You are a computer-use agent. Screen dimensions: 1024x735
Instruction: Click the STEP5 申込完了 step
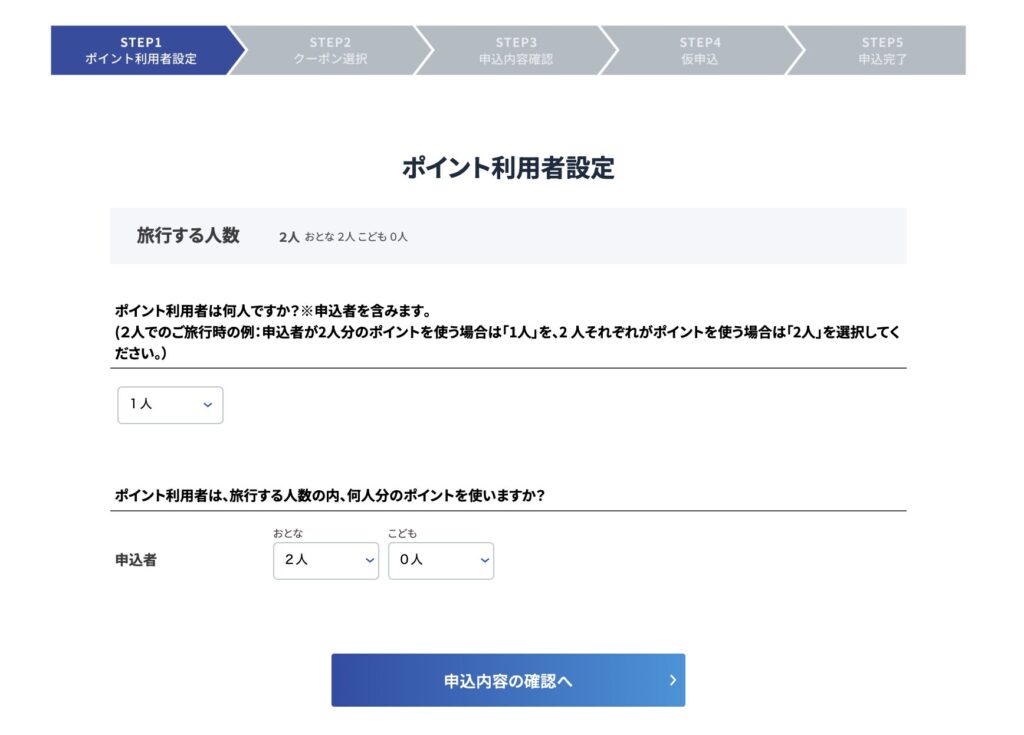tap(881, 50)
